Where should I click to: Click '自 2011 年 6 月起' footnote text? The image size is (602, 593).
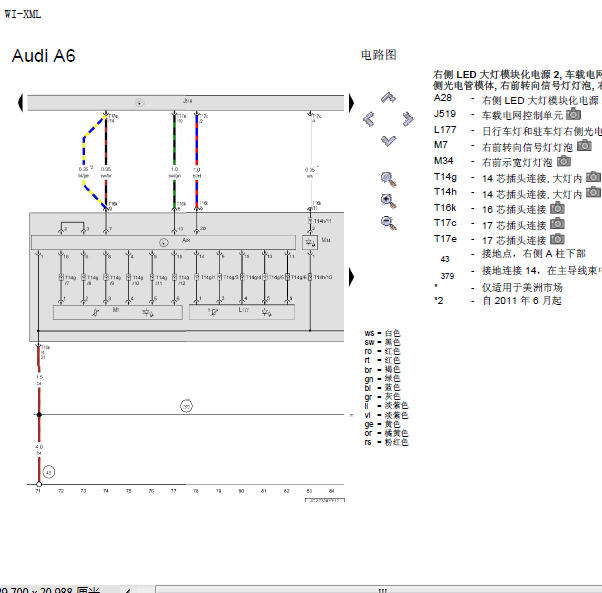click(x=522, y=301)
